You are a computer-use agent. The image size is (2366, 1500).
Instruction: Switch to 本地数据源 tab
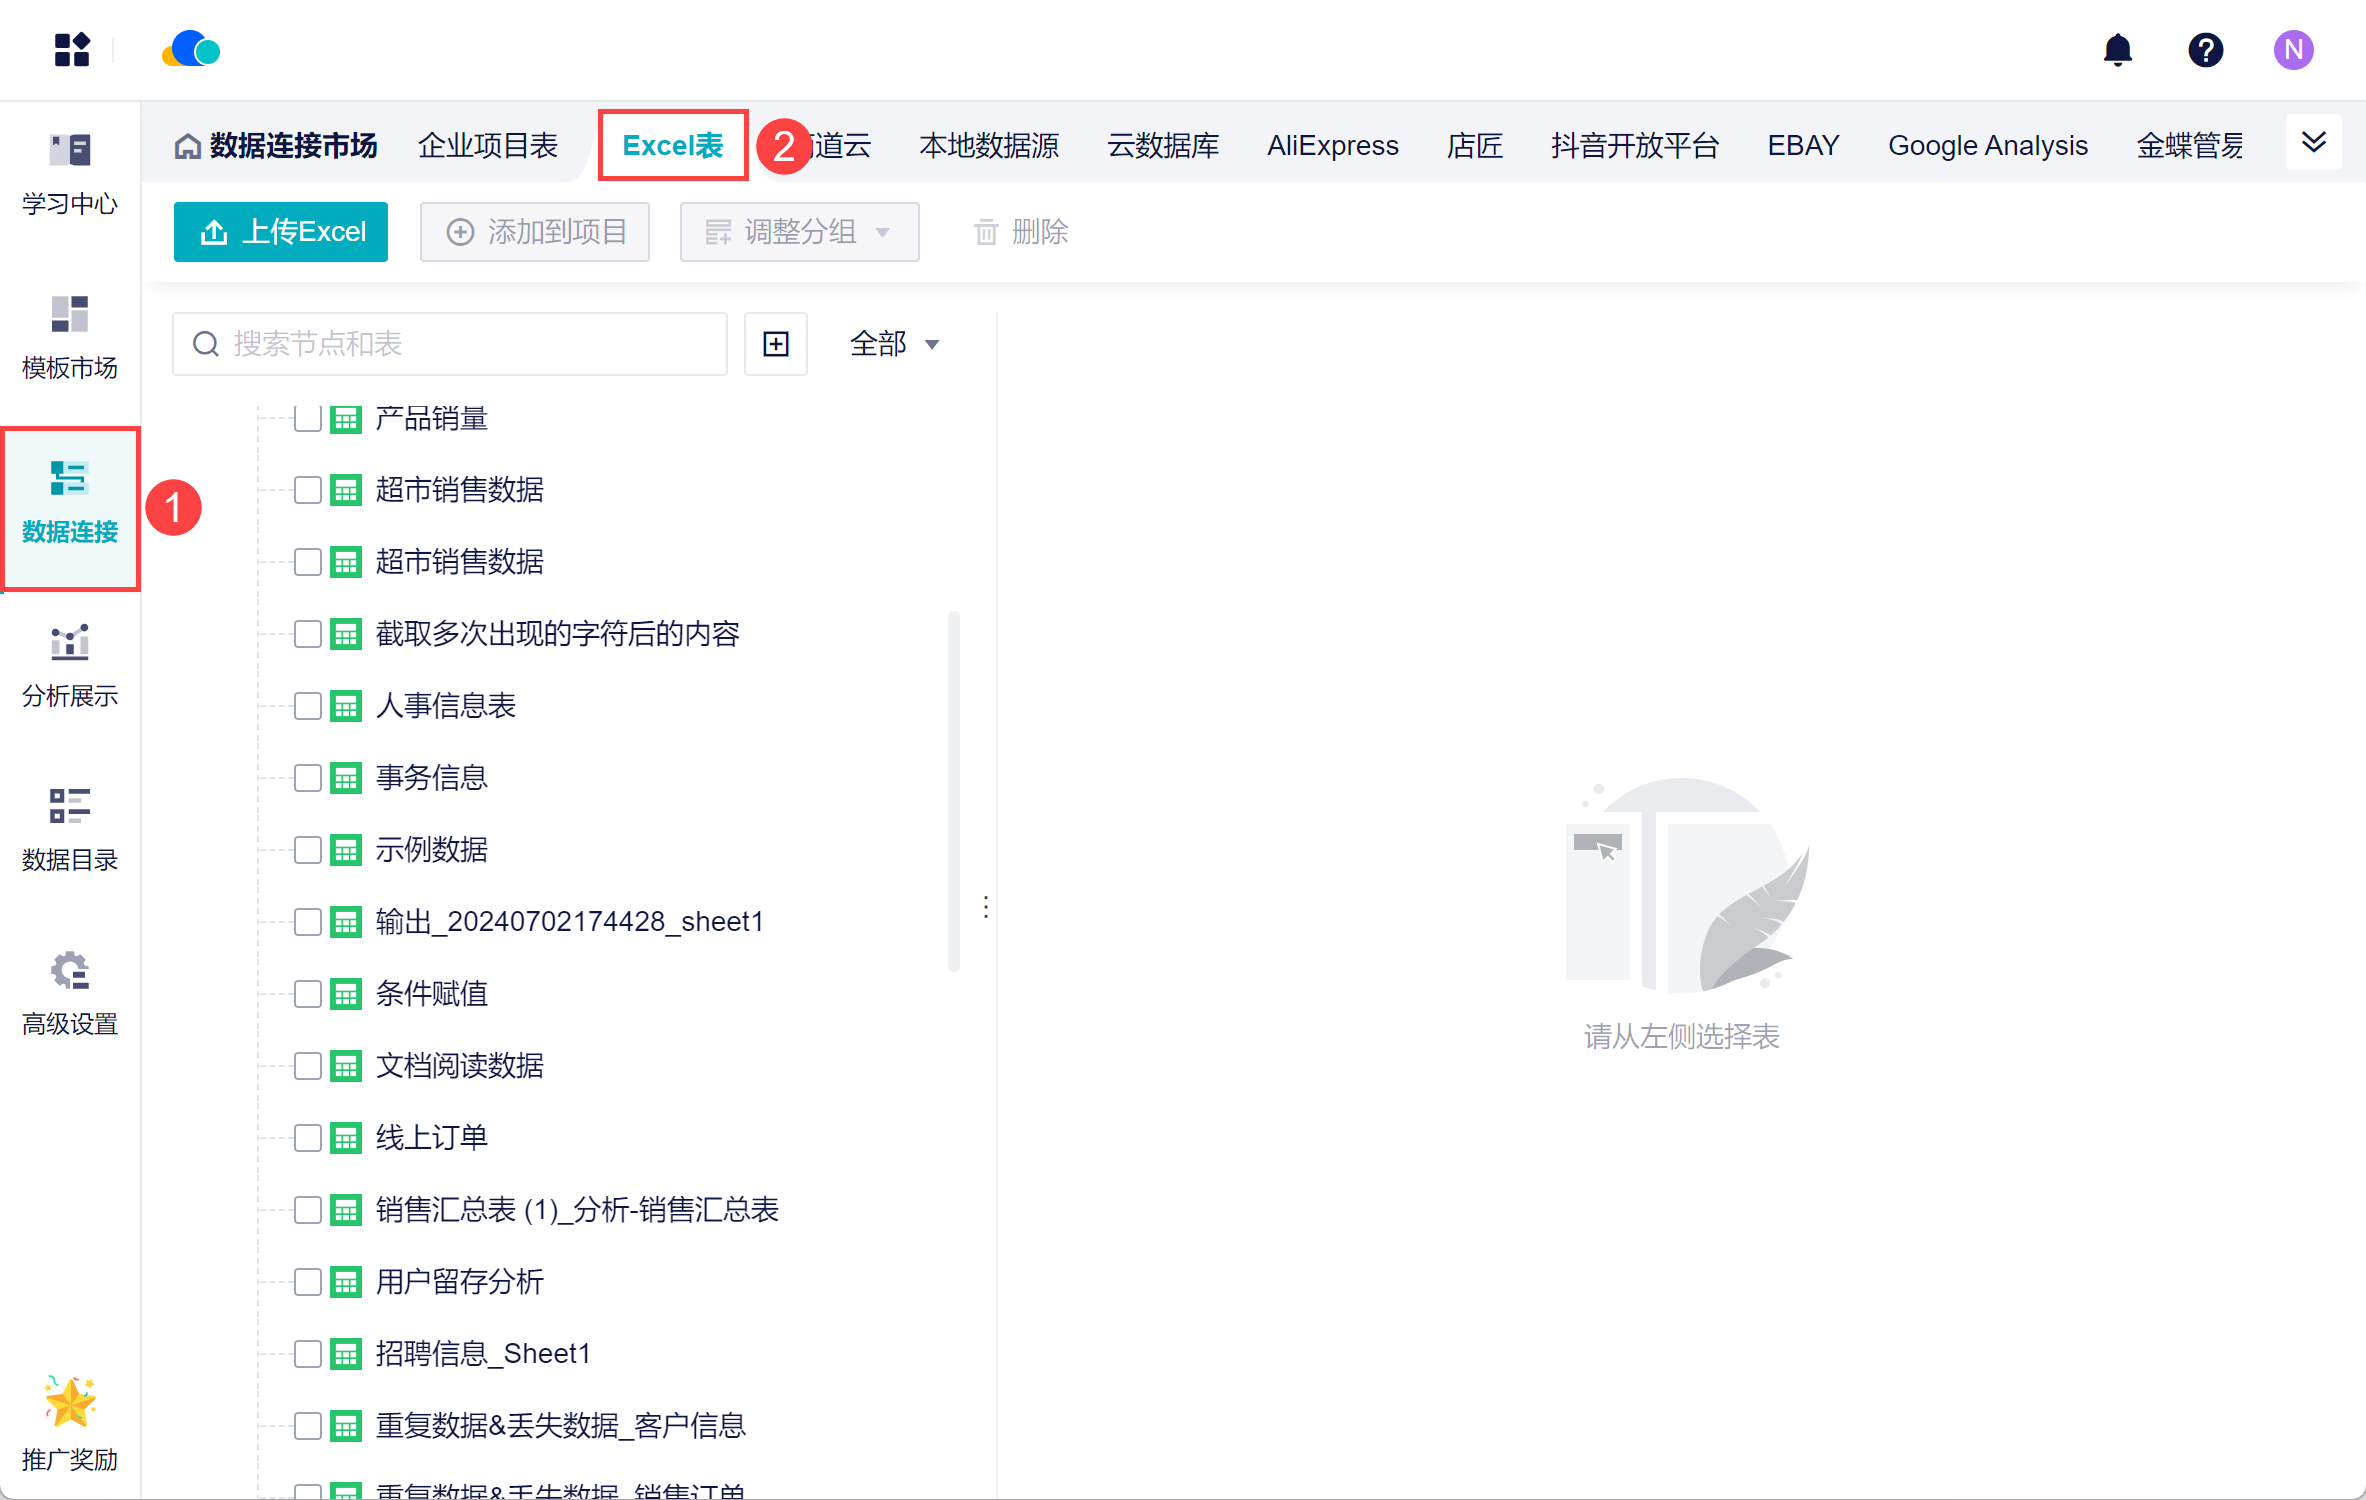coord(988,146)
